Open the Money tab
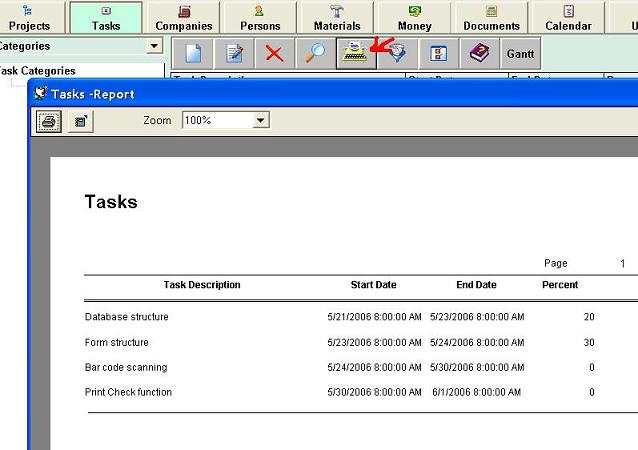The height and width of the screenshot is (450, 638). coord(414,18)
